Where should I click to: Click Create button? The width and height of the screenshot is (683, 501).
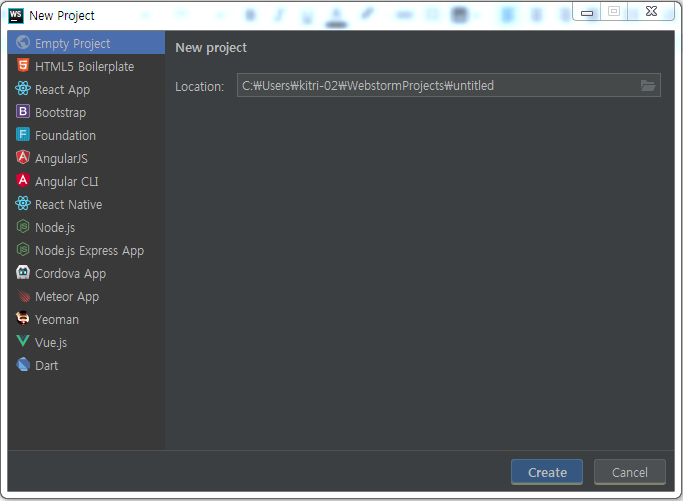click(547, 472)
